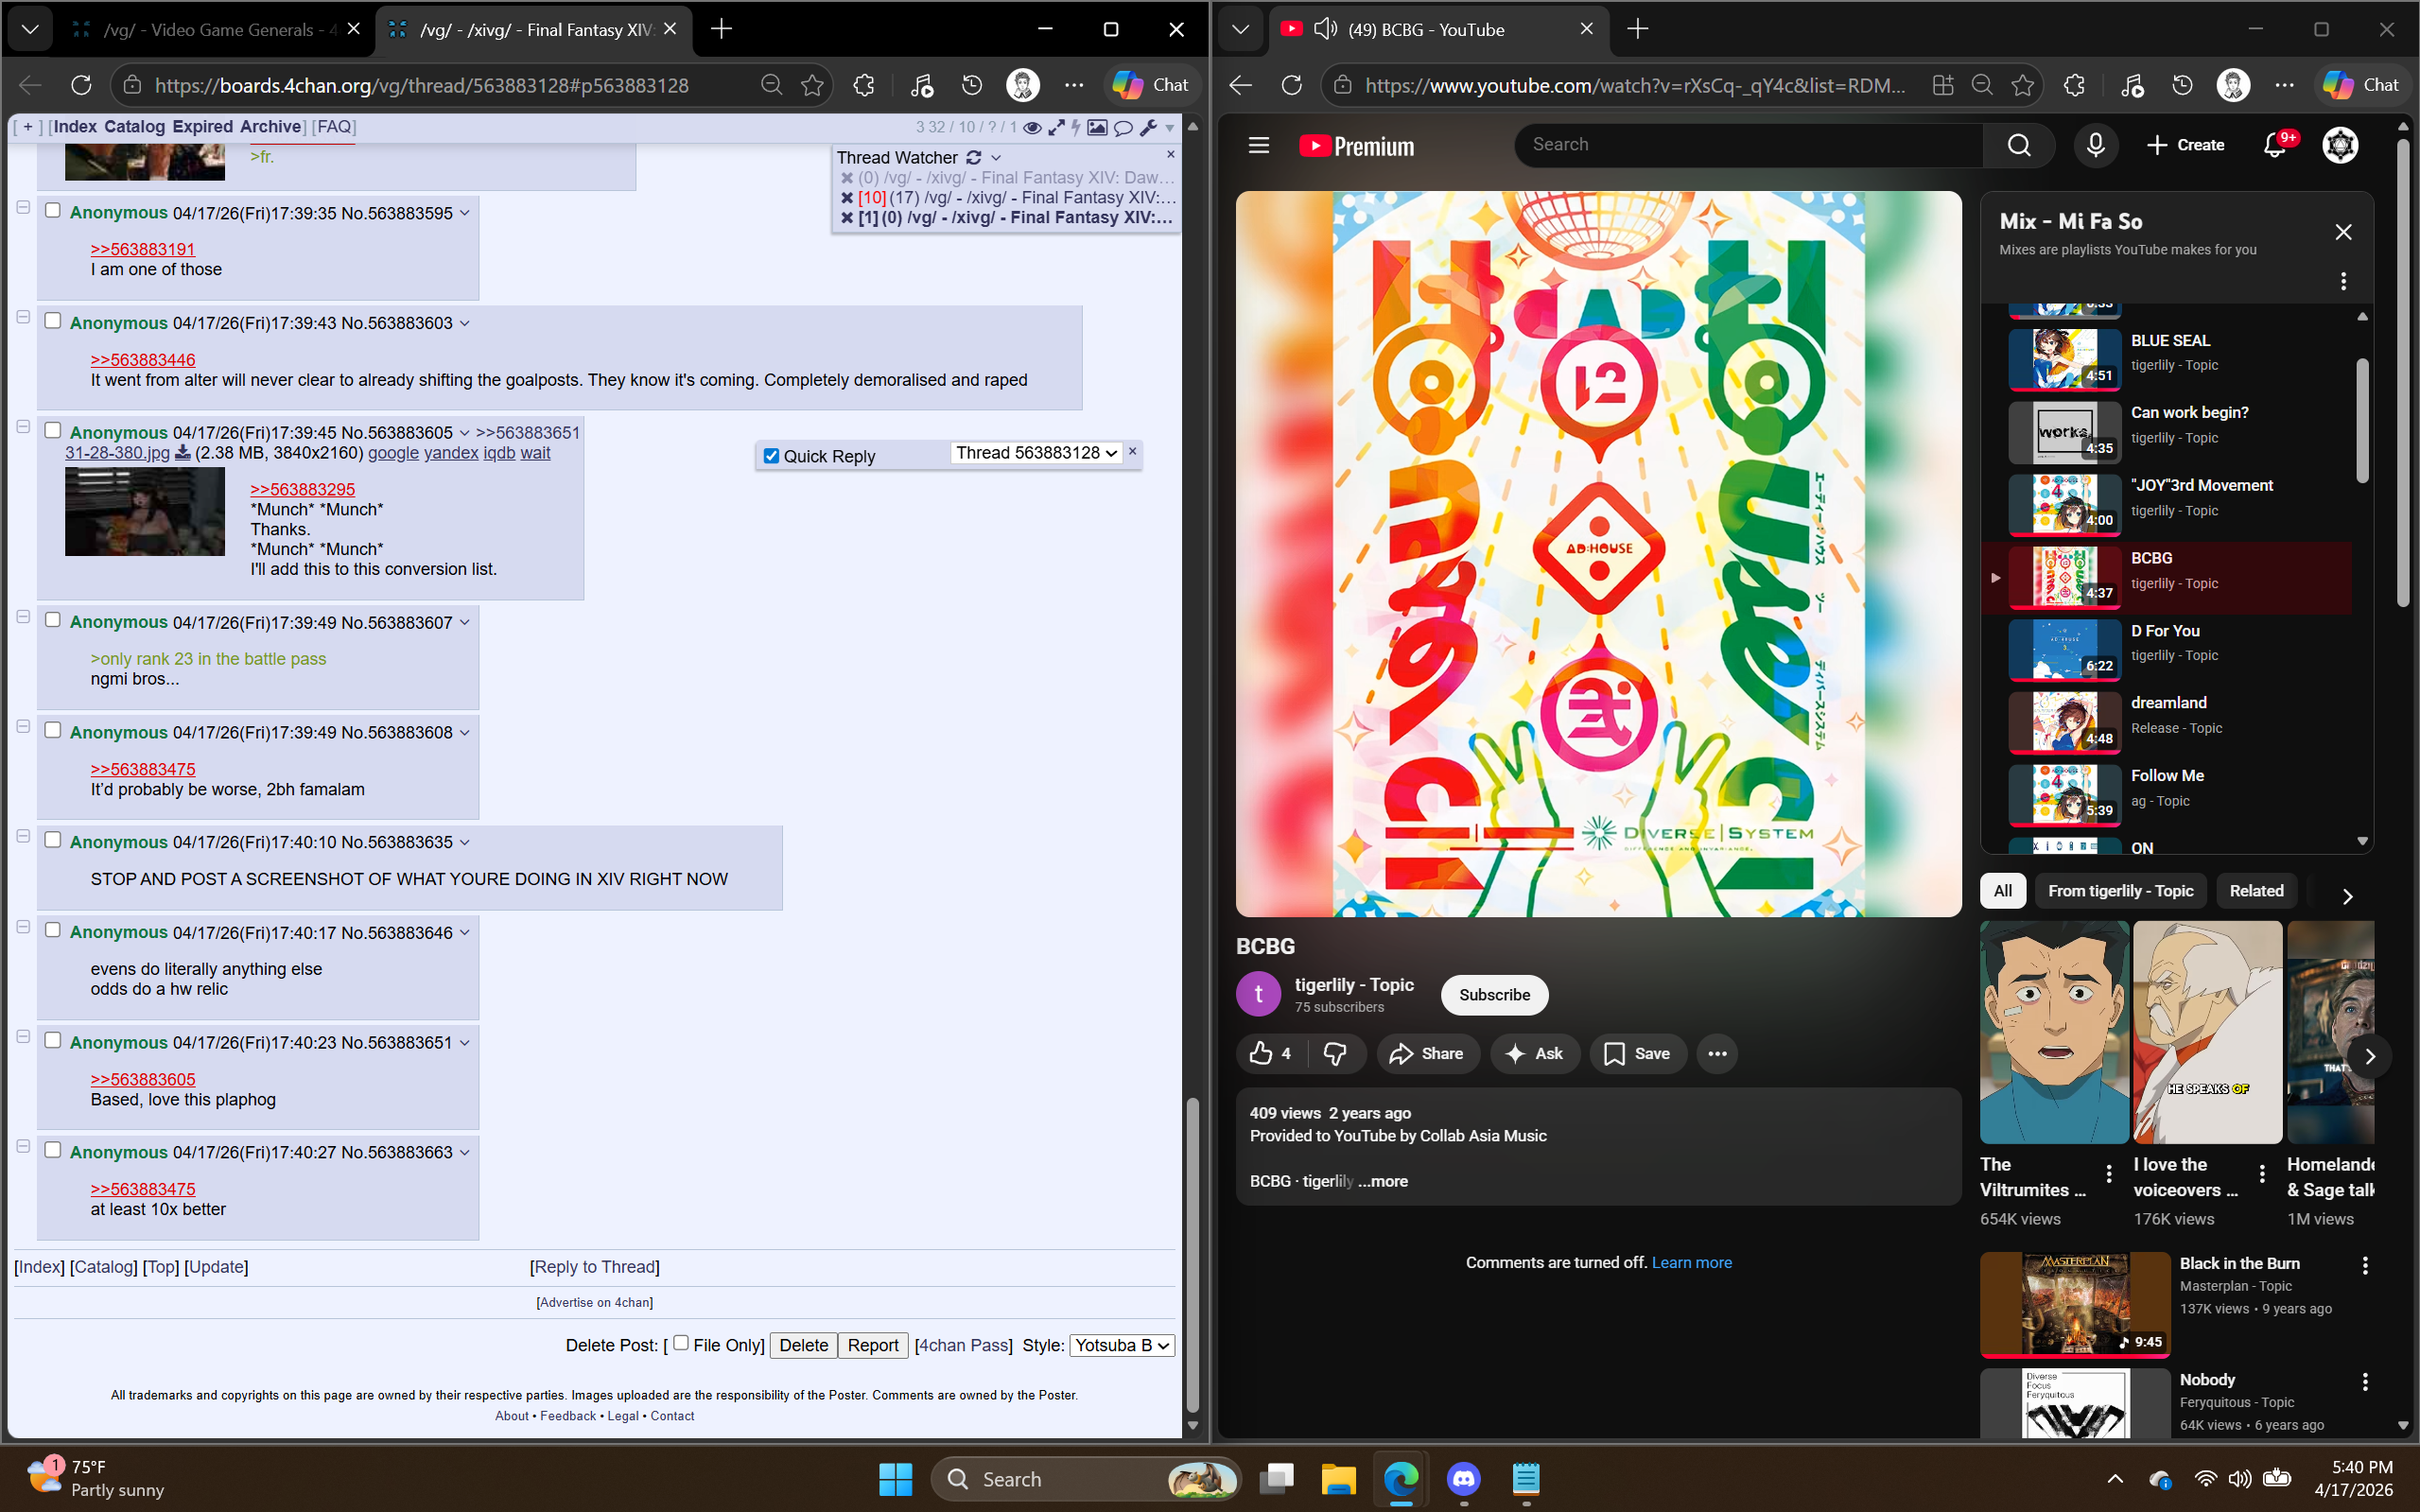Like the BCBG video
This screenshot has width=2420, height=1512.
[x=1262, y=1053]
